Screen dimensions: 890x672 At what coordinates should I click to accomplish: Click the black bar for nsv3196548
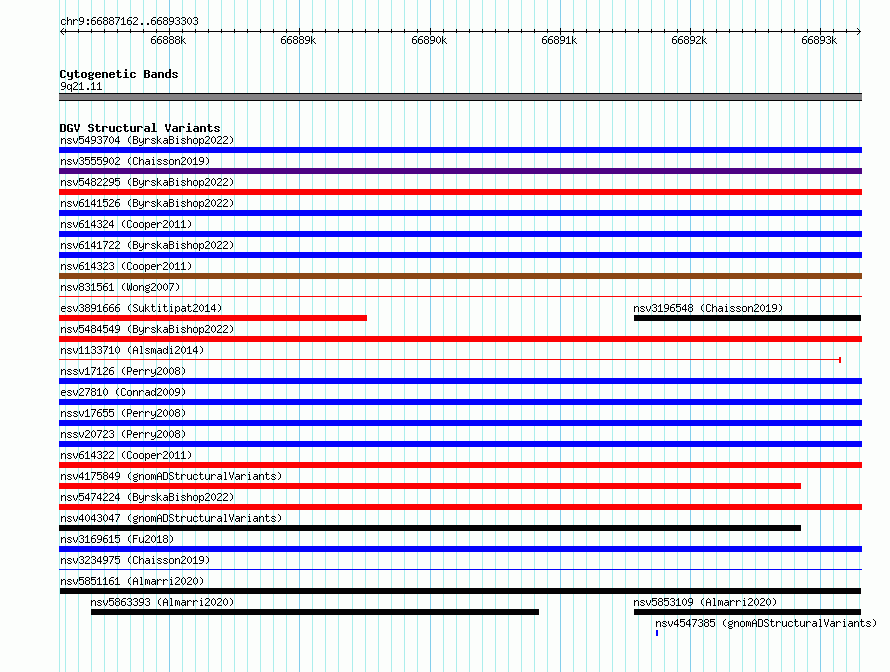pyautogui.click(x=748, y=318)
